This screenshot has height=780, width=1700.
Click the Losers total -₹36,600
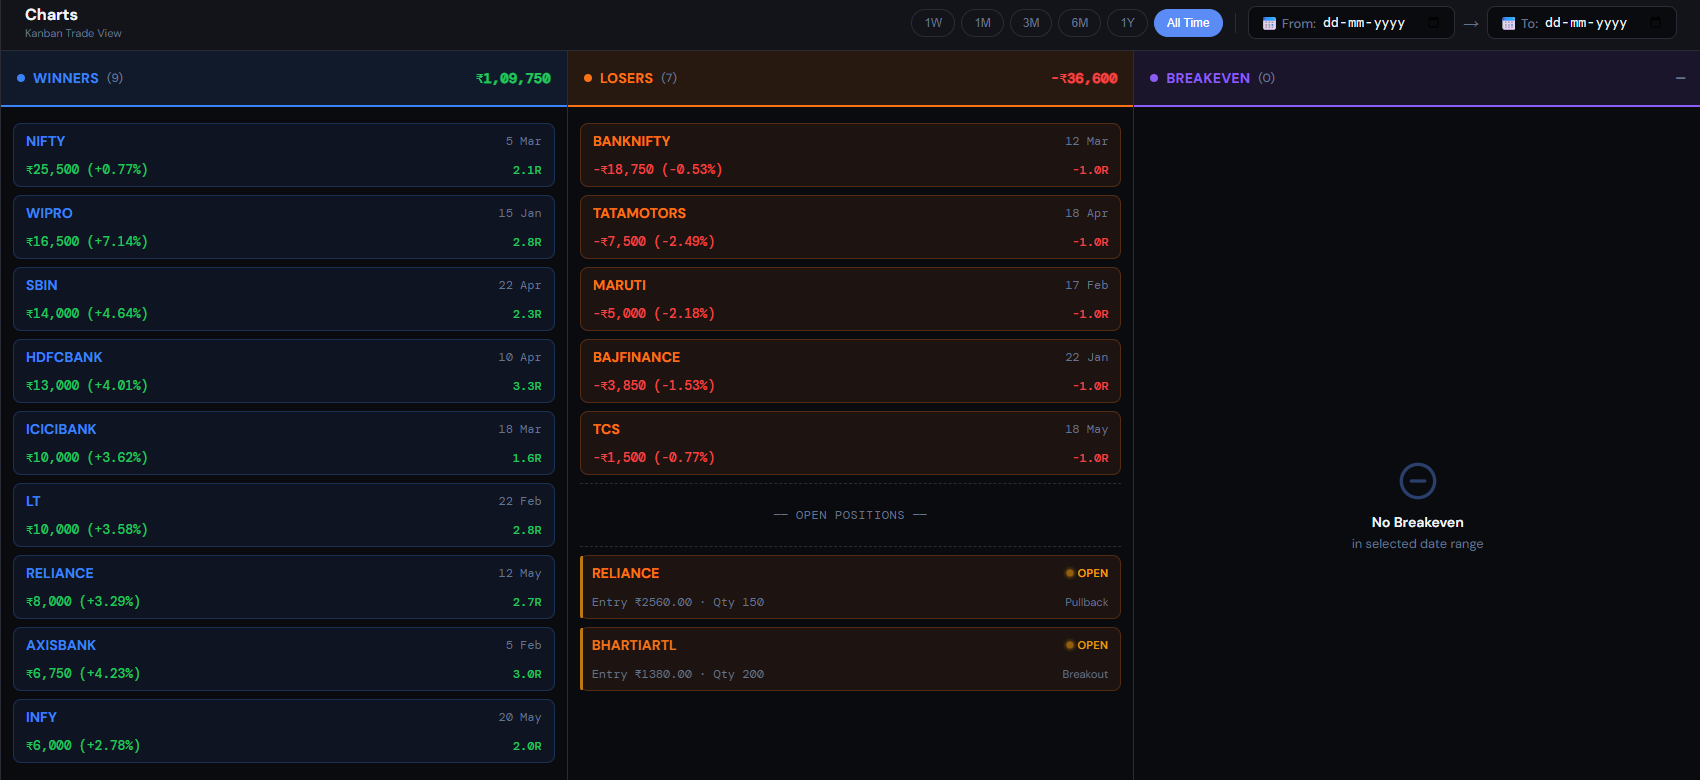click(1084, 78)
